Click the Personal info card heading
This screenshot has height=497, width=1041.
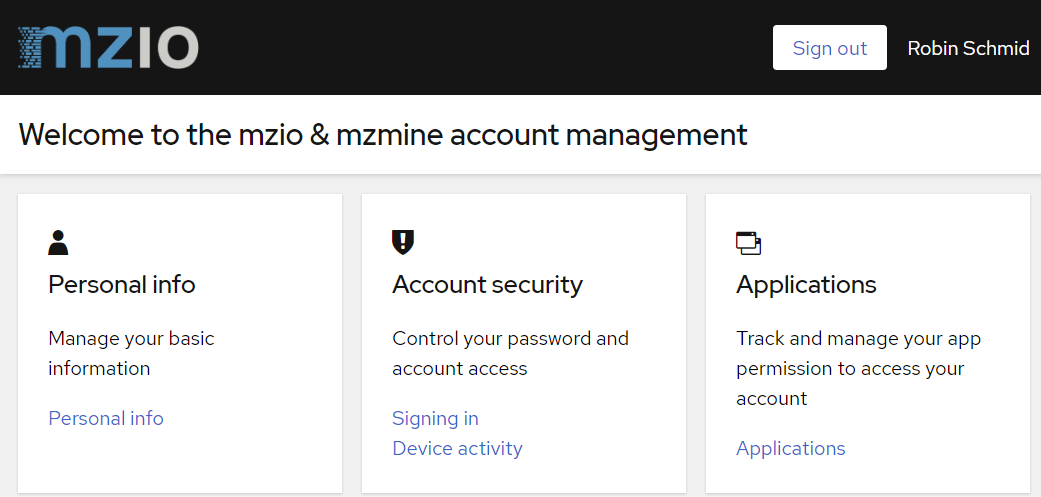coord(121,285)
